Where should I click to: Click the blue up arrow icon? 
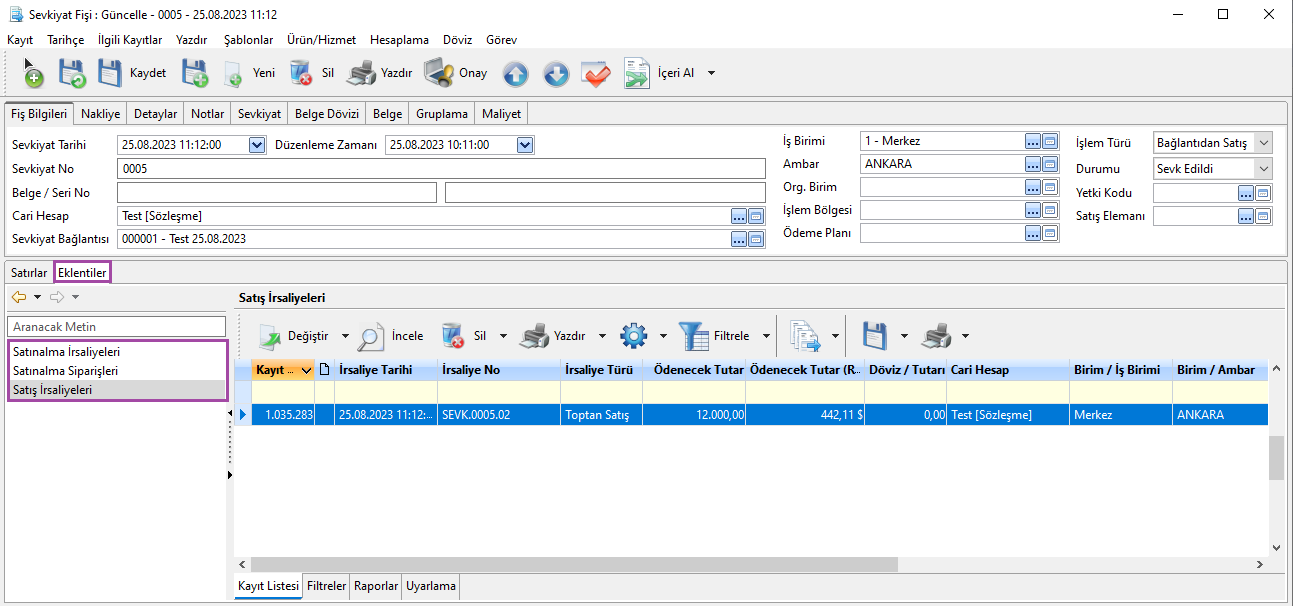point(515,73)
